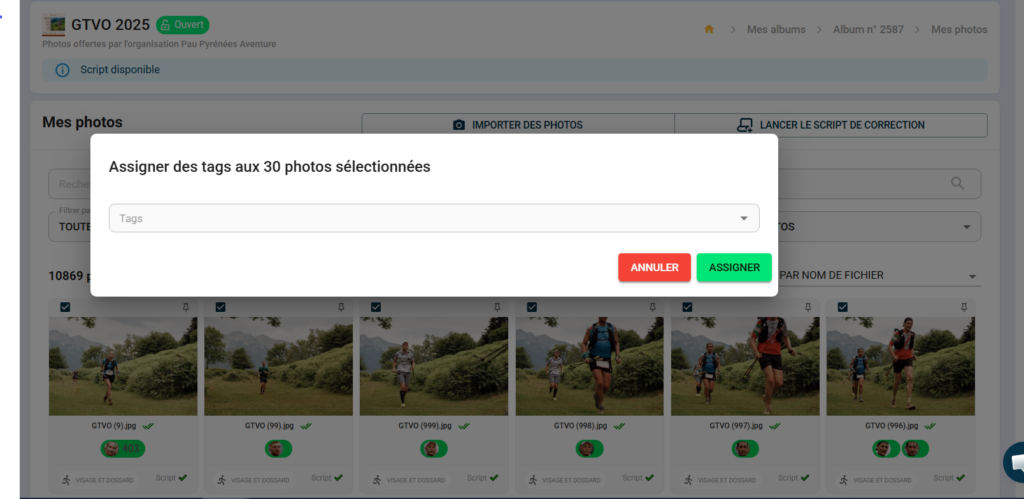Click the pin icon on GTVO (9).jpg

(x=186, y=307)
